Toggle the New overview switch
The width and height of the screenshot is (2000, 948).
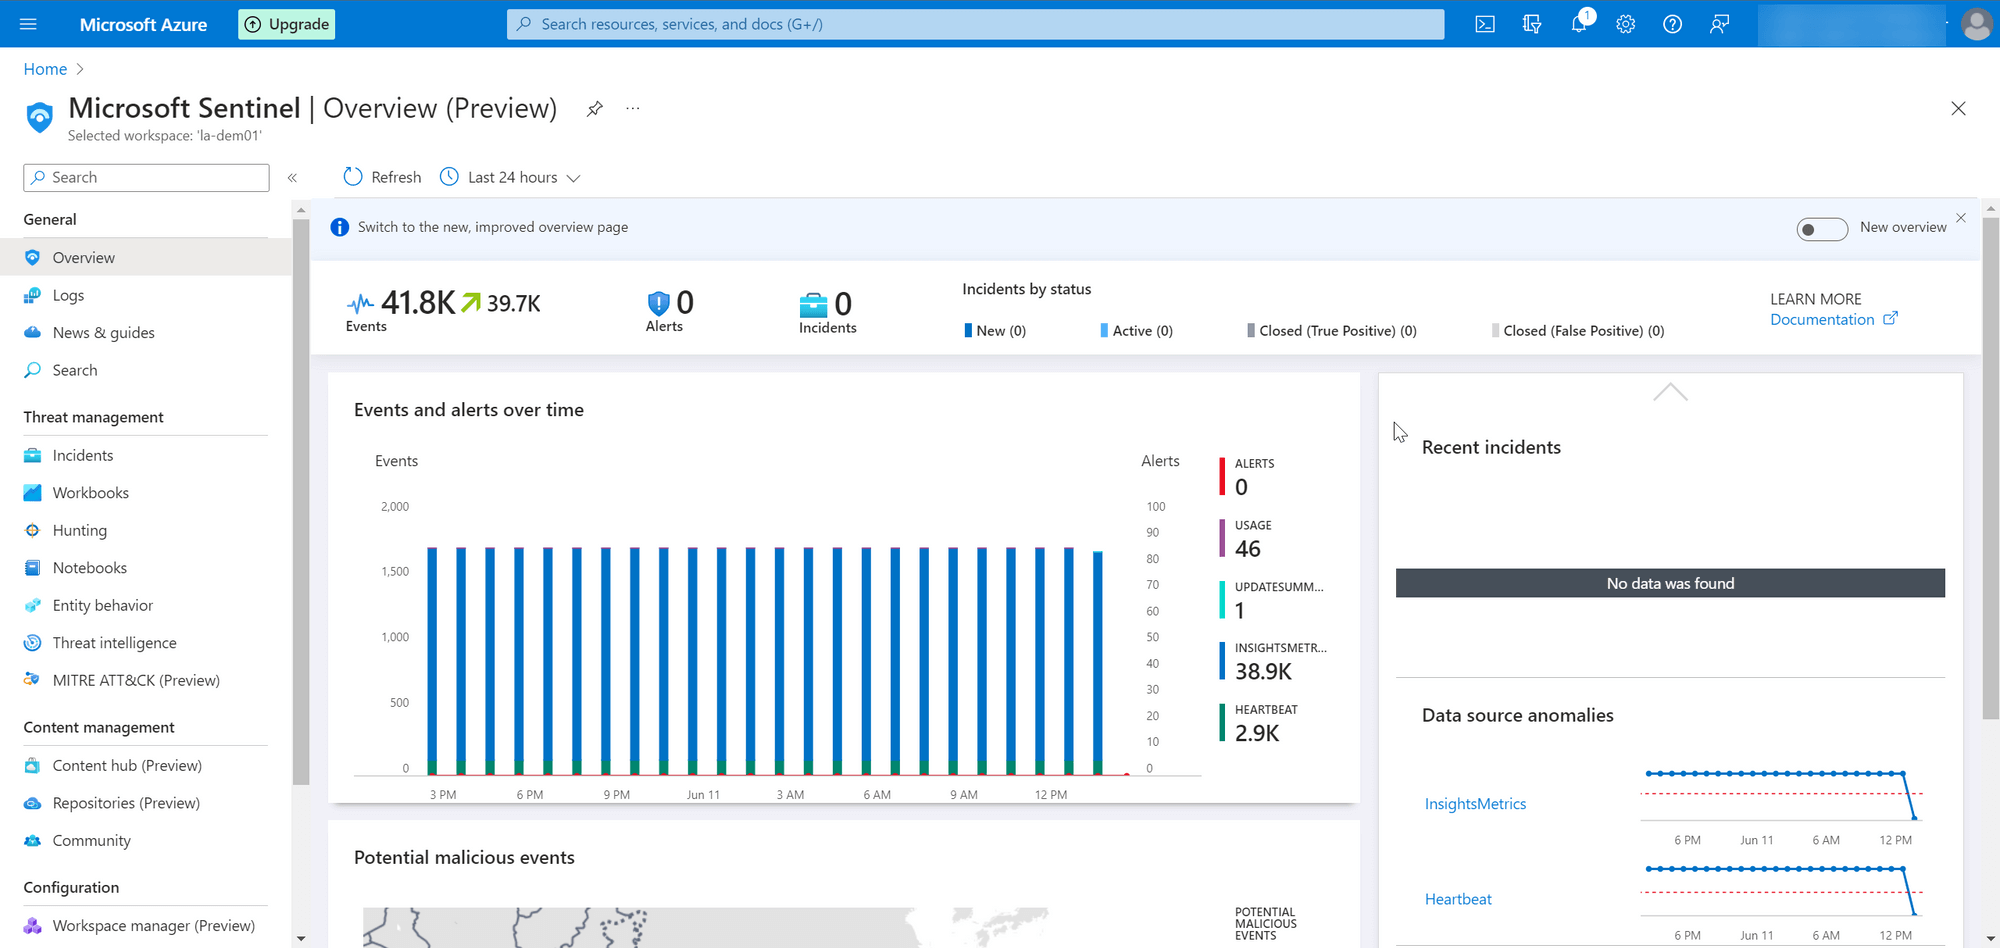click(1821, 229)
